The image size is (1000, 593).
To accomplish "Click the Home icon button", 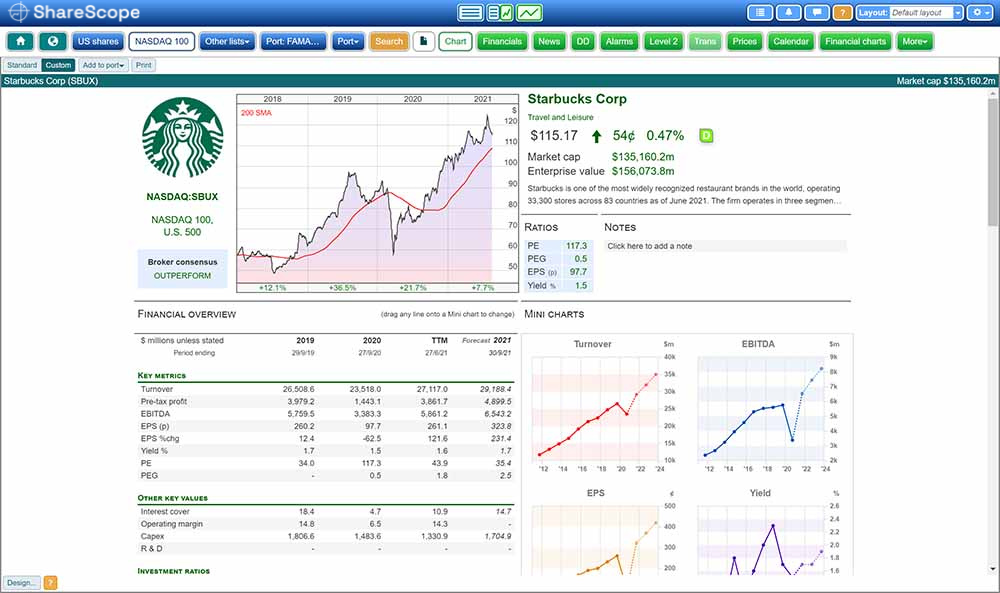I will click(21, 42).
